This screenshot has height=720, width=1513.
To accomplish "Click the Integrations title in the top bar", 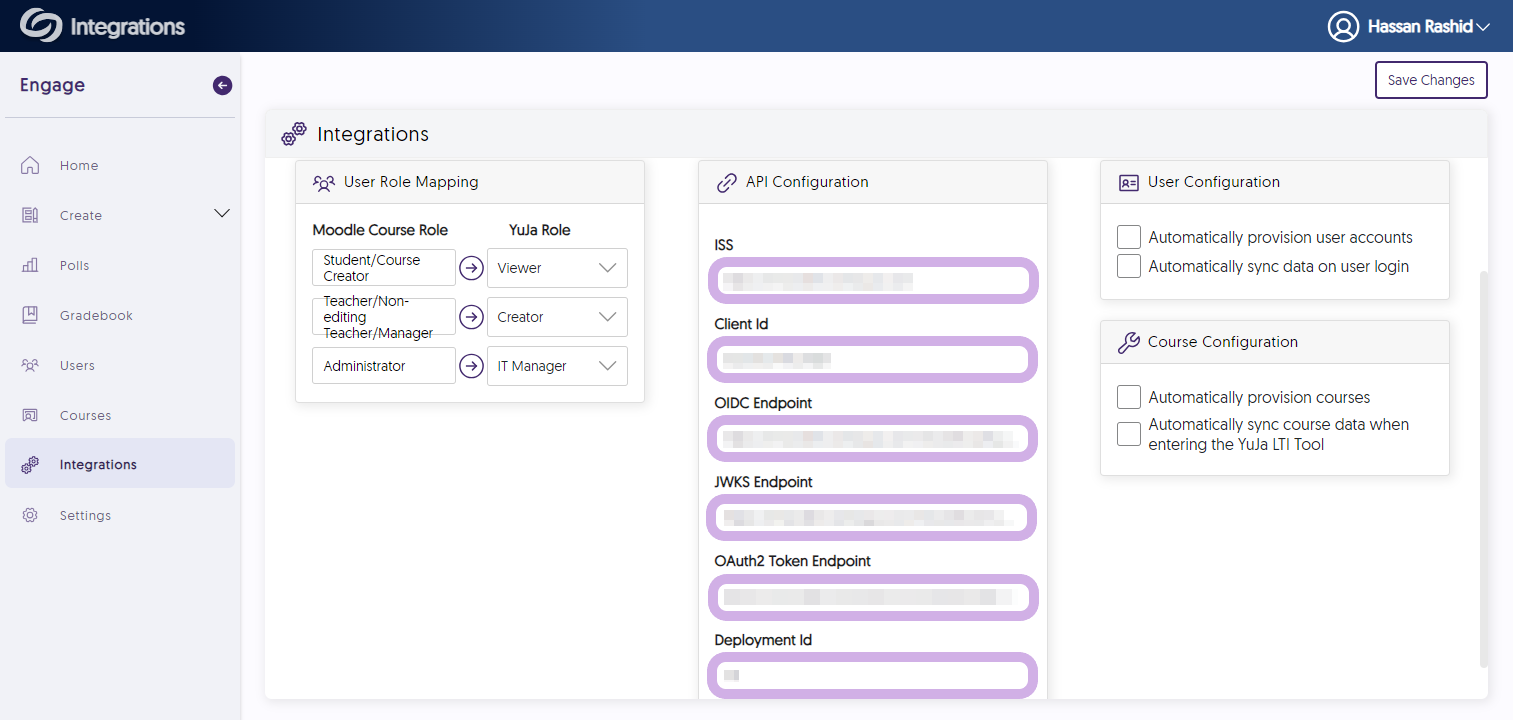I will (128, 27).
